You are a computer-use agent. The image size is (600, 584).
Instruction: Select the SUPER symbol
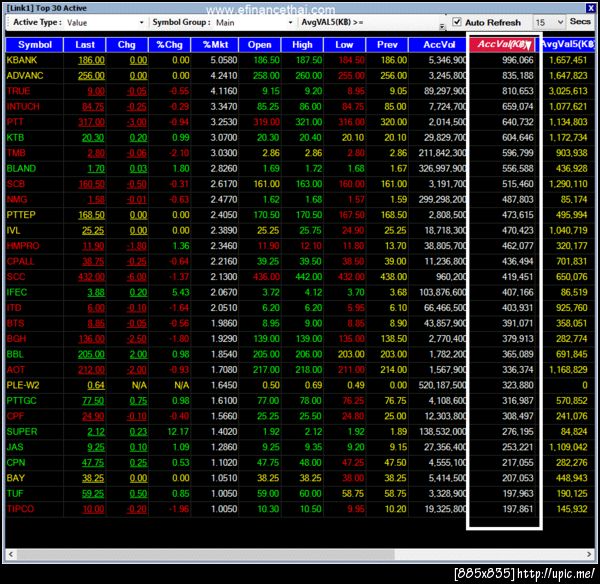click(x=22, y=432)
